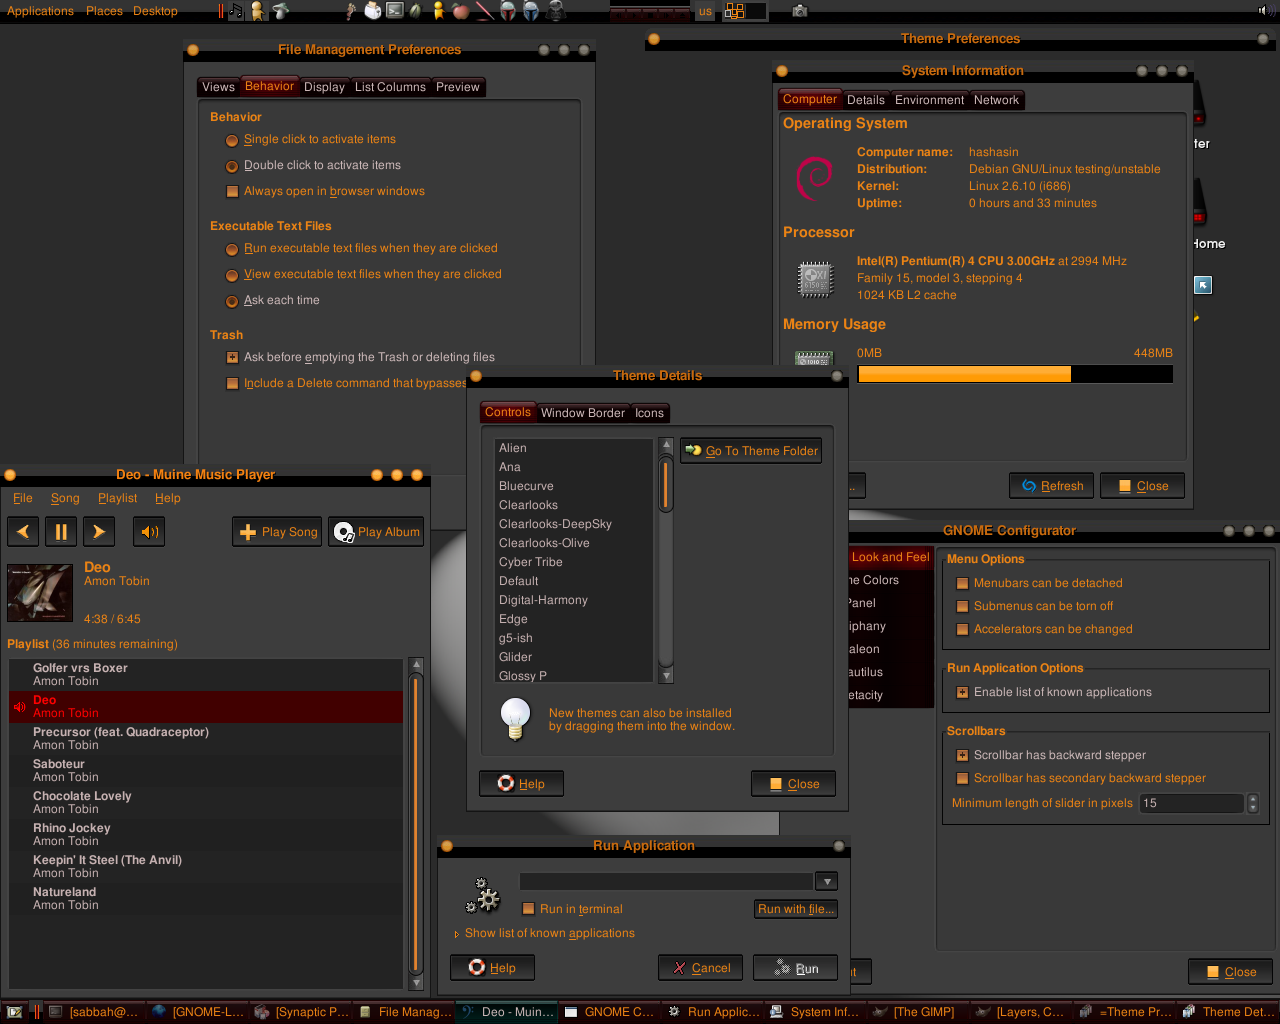
Task: Select 'Ask each time' option
Action: pyautogui.click(x=272, y=301)
